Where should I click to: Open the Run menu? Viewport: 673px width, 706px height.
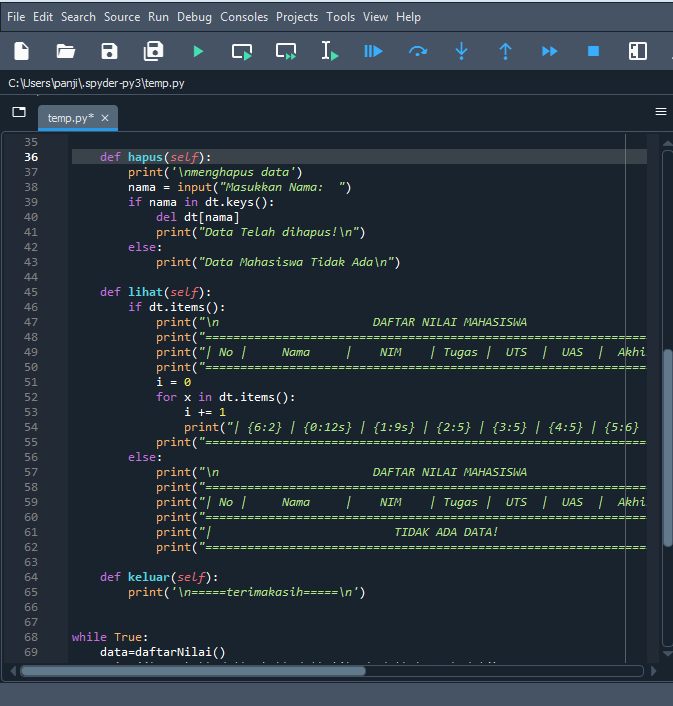[158, 17]
